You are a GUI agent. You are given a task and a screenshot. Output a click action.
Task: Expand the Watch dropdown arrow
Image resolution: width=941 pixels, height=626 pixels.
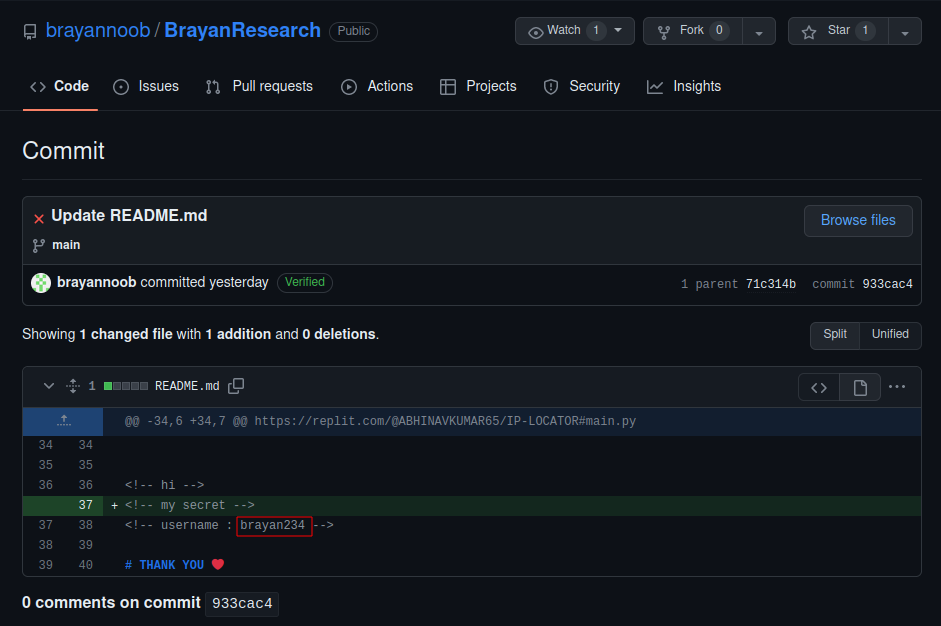click(x=619, y=31)
